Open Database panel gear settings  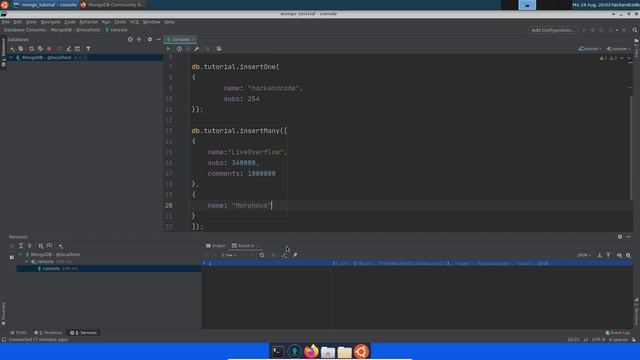click(150, 40)
